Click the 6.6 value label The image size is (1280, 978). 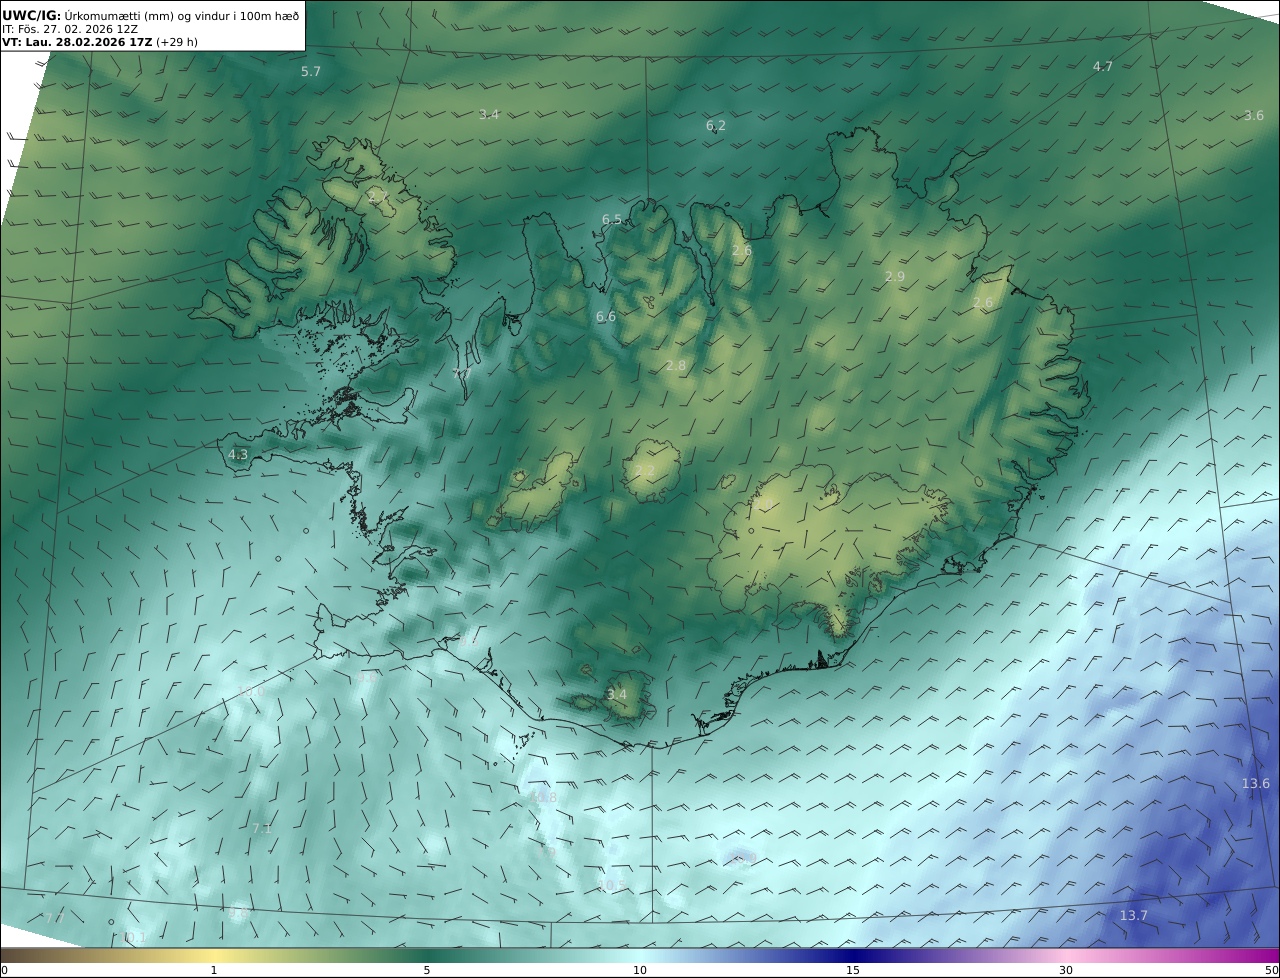pyautogui.click(x=606, y=317)
